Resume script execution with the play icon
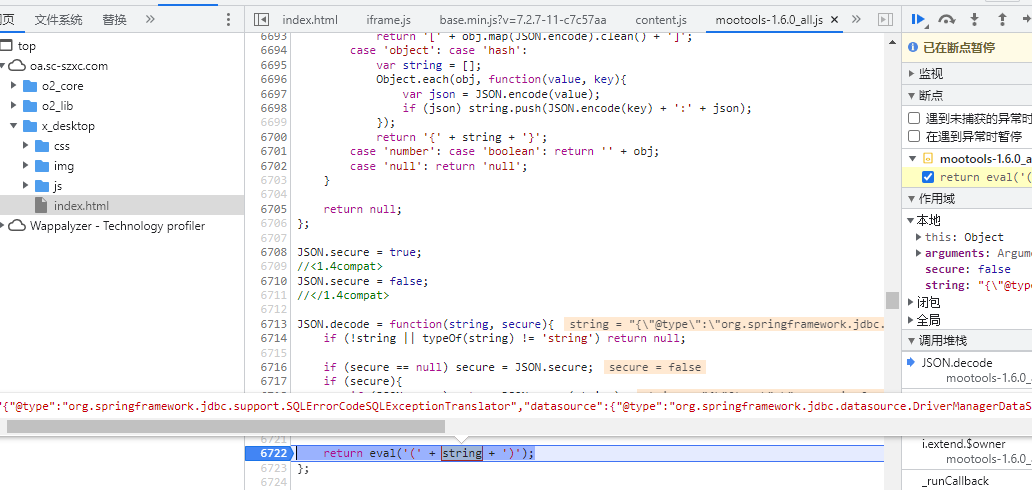 click(918, 19)
